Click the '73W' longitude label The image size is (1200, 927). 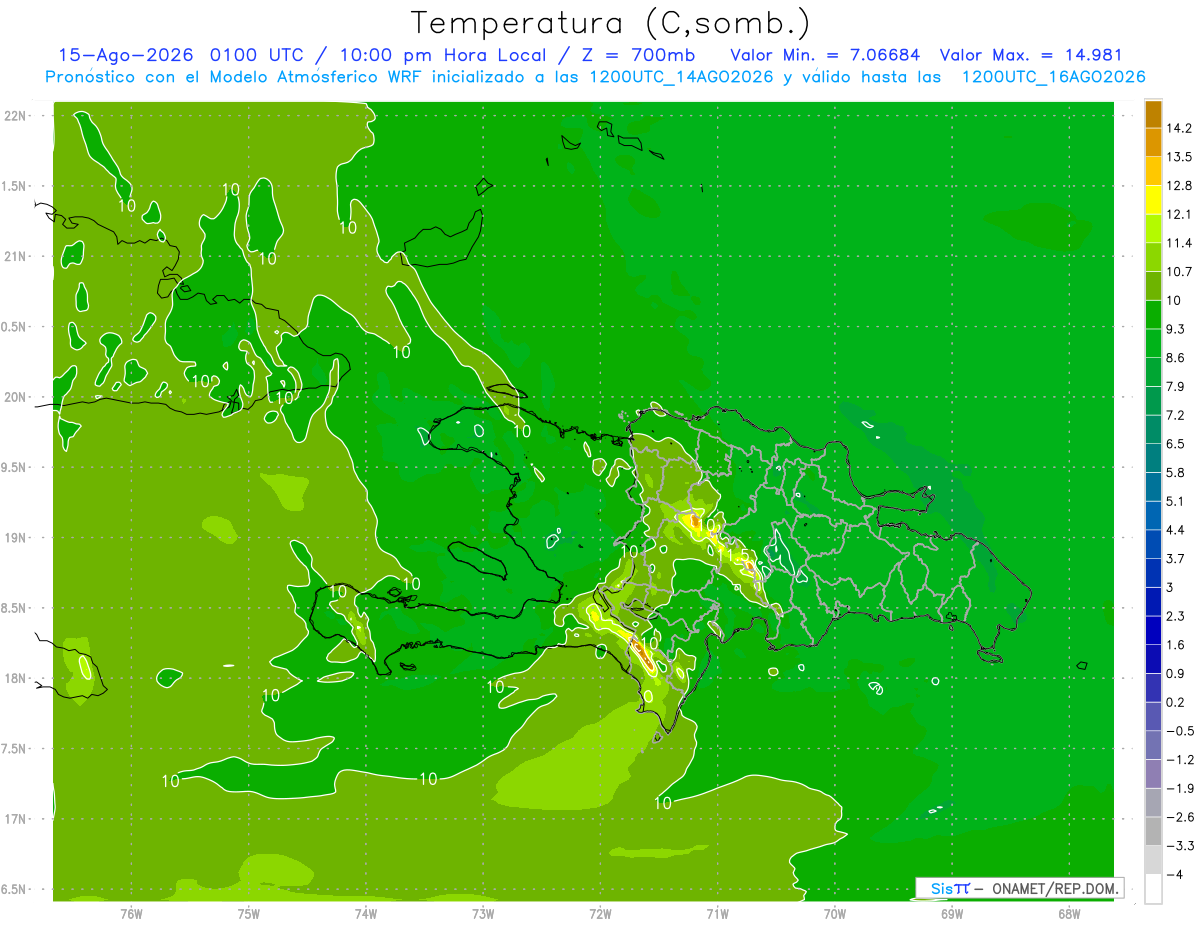[x=483, y=913]
